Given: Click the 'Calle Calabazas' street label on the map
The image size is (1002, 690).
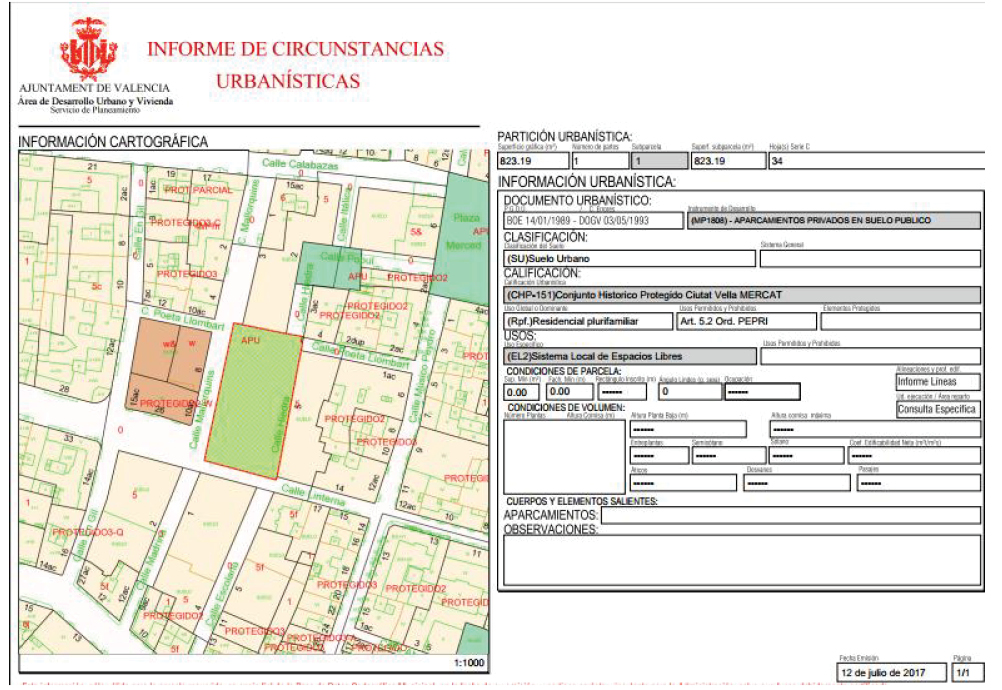Looking at the screenshot, I should 300,164.
